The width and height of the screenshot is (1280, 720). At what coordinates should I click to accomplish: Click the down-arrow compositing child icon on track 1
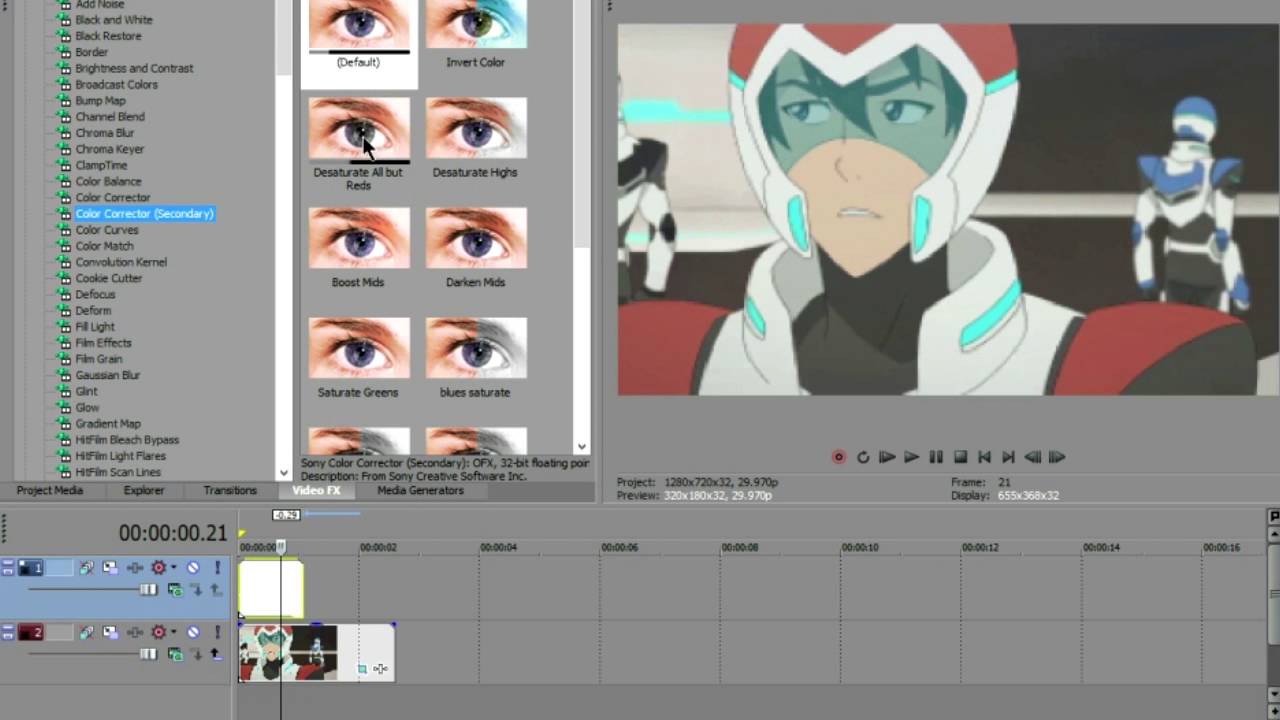click(196, 590)
